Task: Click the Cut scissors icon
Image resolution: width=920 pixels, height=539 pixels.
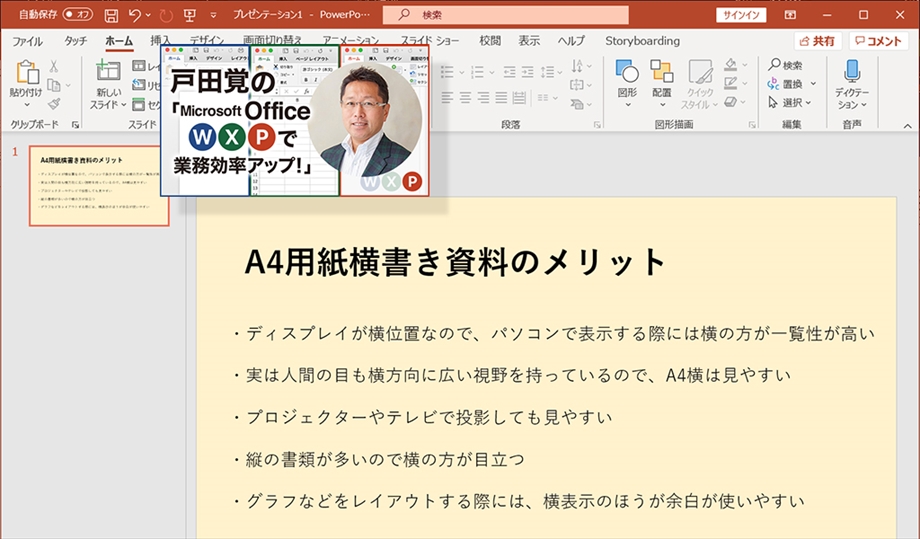Action: tap(54, 66)
